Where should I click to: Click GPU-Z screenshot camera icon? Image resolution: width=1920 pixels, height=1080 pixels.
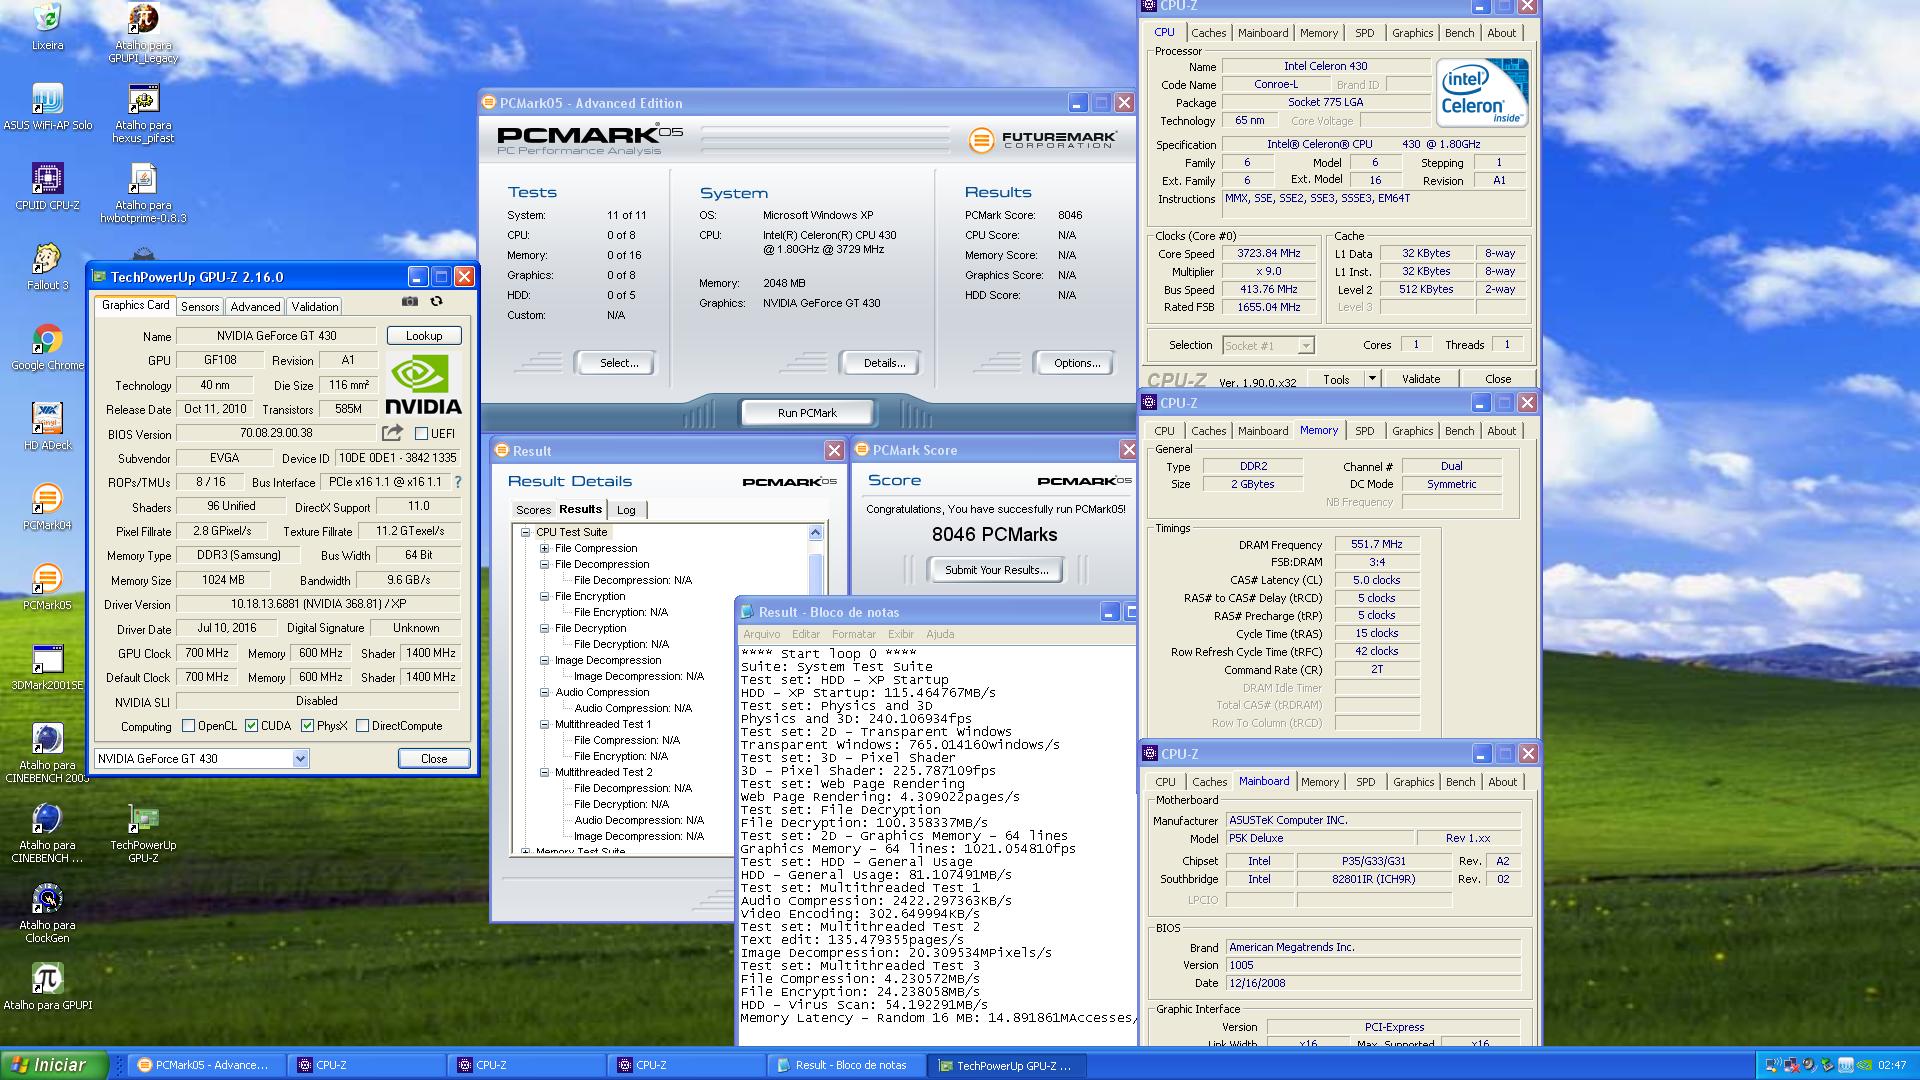pyautogui.click(x=410, y=301)
